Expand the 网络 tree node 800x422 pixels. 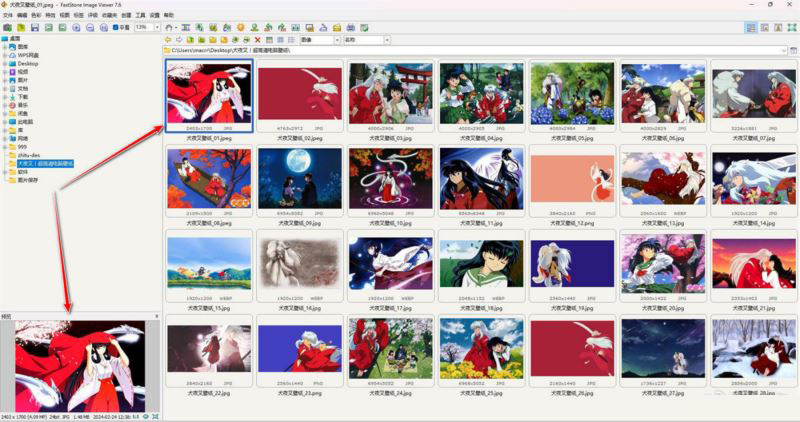[5, 138]
